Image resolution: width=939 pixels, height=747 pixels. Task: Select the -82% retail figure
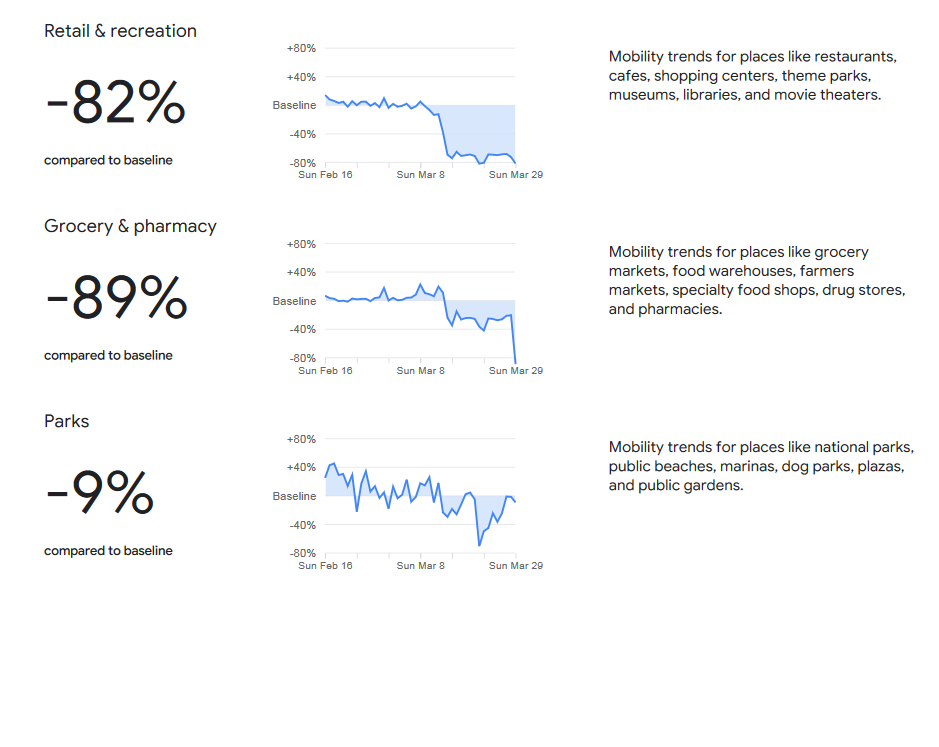click(116, 102)
